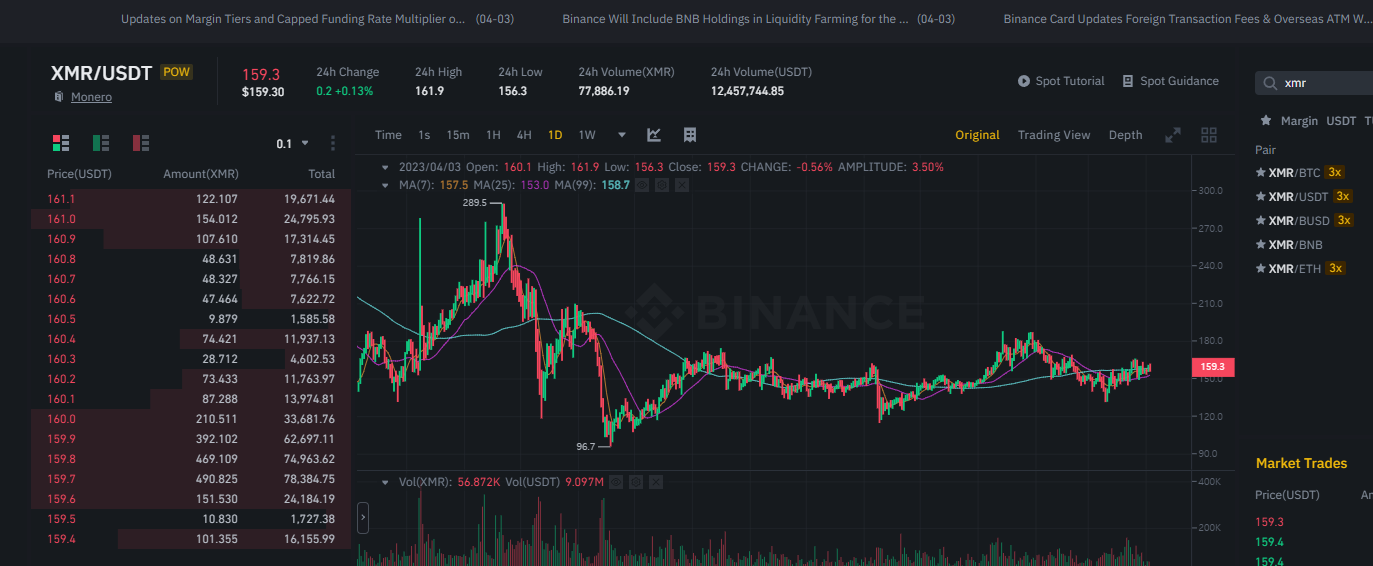Click the search magnifier icon
The width and height of the screenshot is (1373, 566).
(x=1270, y=83)
